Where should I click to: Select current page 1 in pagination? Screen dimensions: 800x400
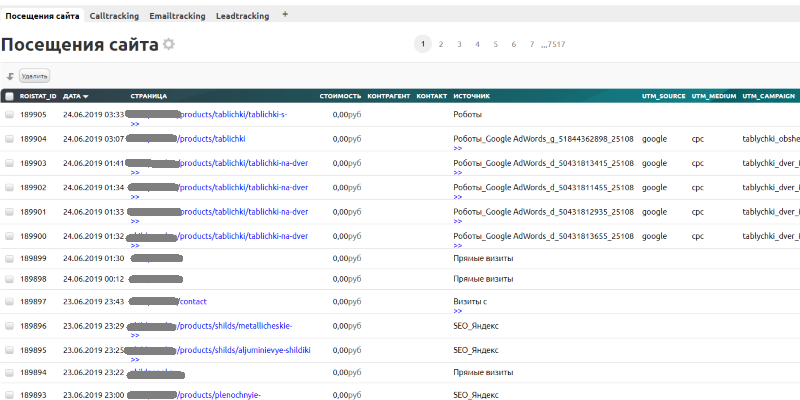[x=422, y=44]
